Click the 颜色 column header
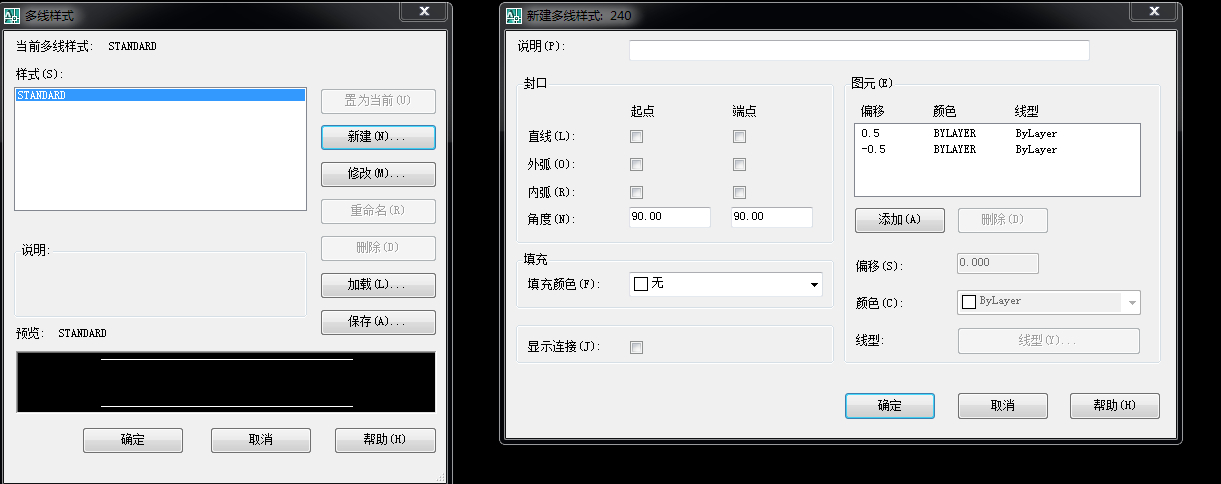The width and height of the screenshot is (1221, 484). click(x=945, y=110)
